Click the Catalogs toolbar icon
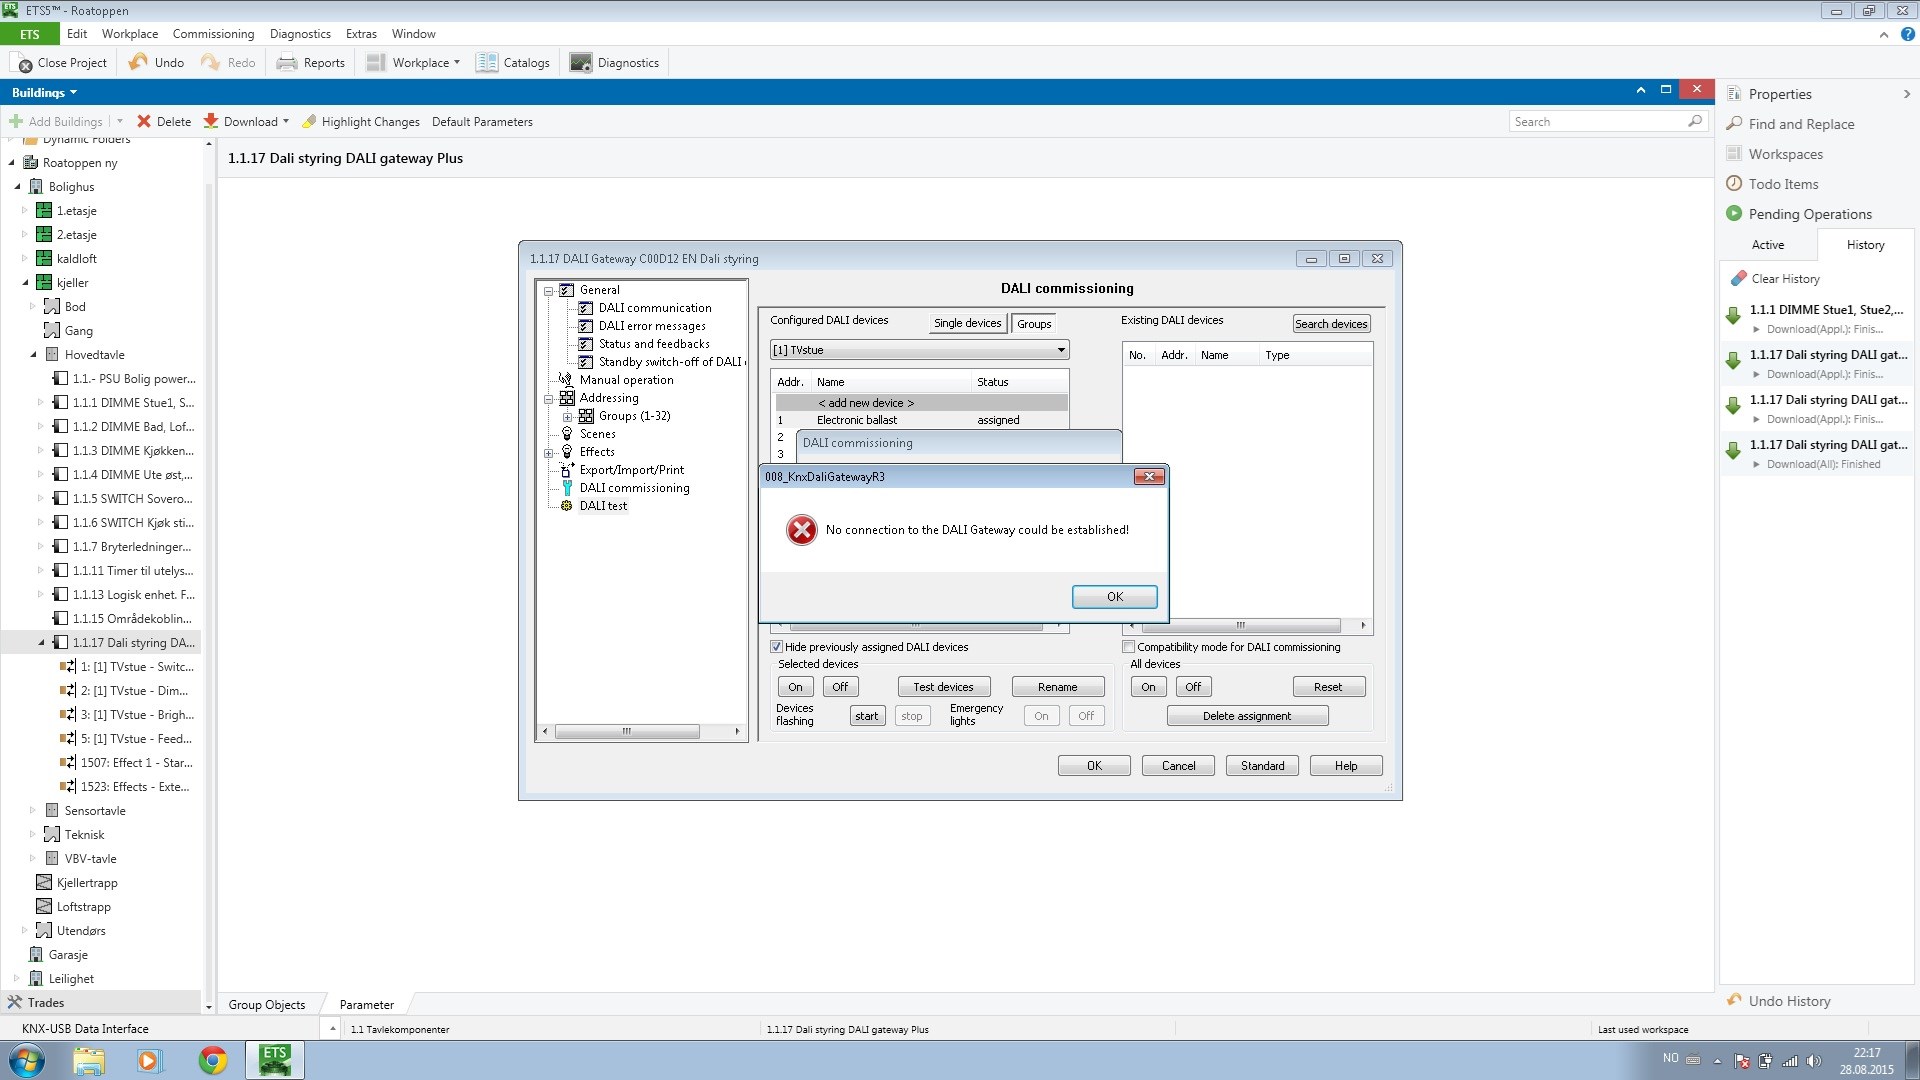Image resolution: width=1920 pixels, height=1080 pixels. coord(487,63)
